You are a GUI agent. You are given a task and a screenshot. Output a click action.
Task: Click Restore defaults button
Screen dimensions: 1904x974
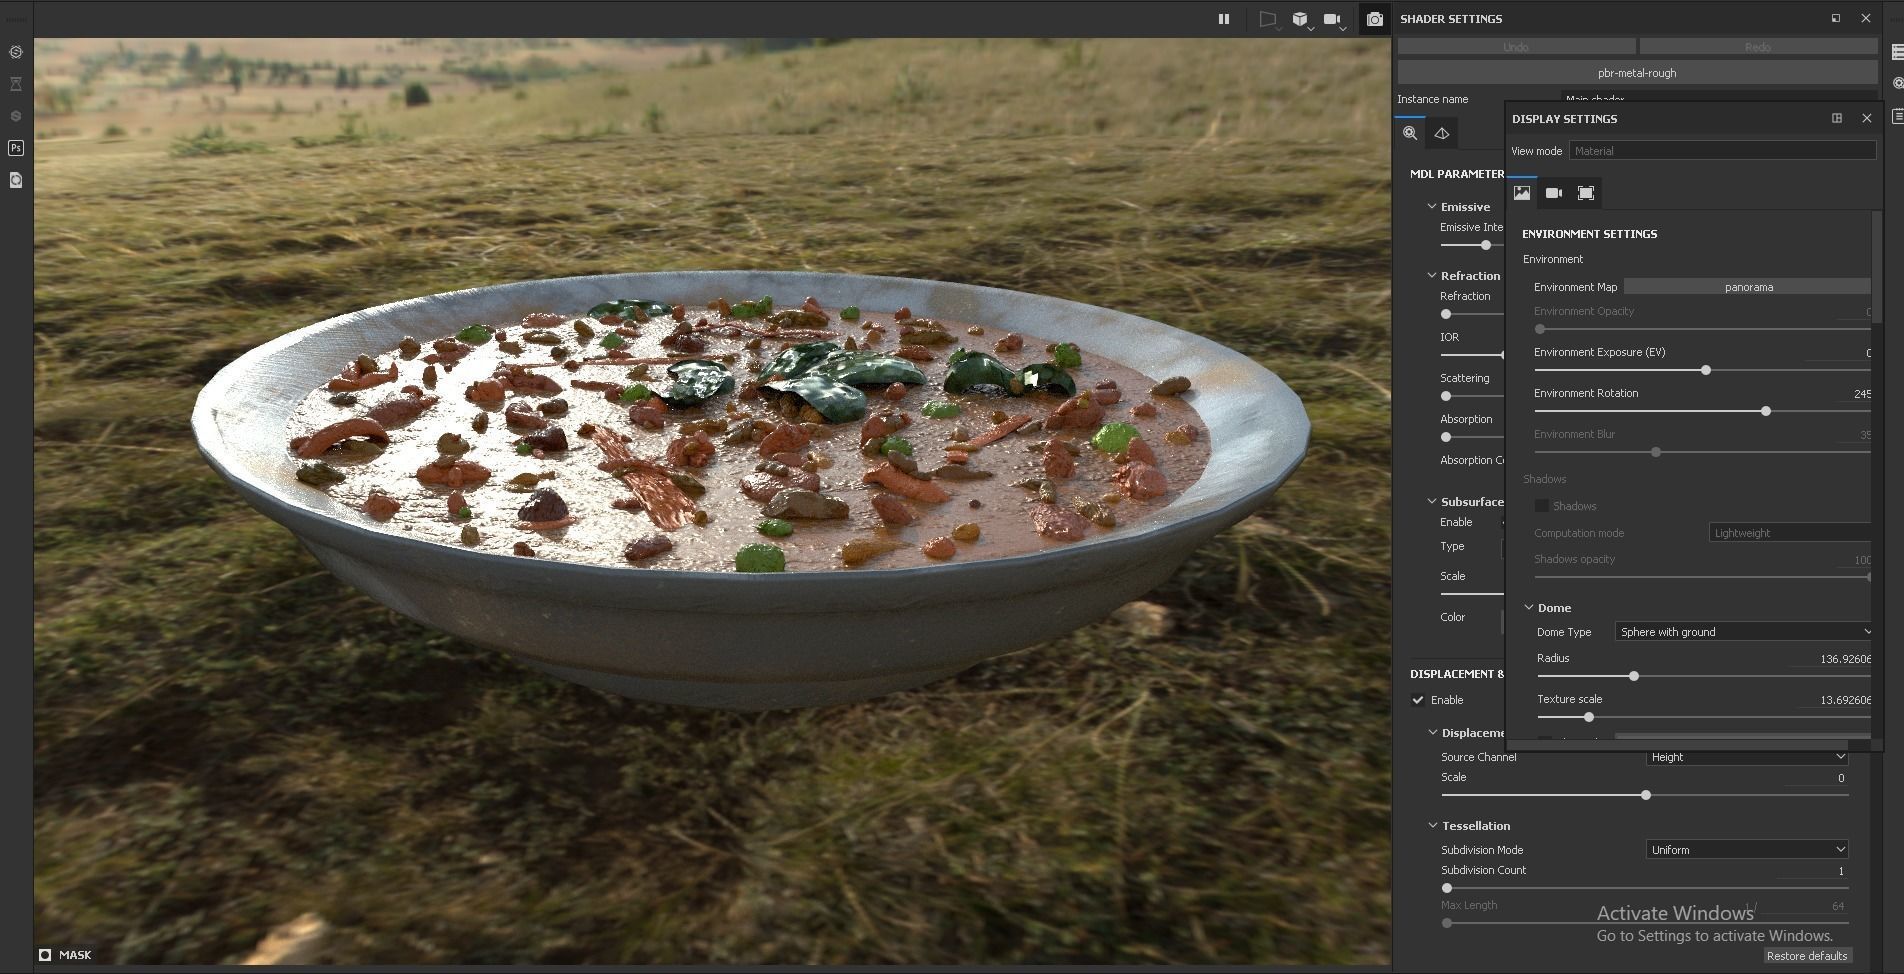pyautogui.click(x=1807, y=956)
